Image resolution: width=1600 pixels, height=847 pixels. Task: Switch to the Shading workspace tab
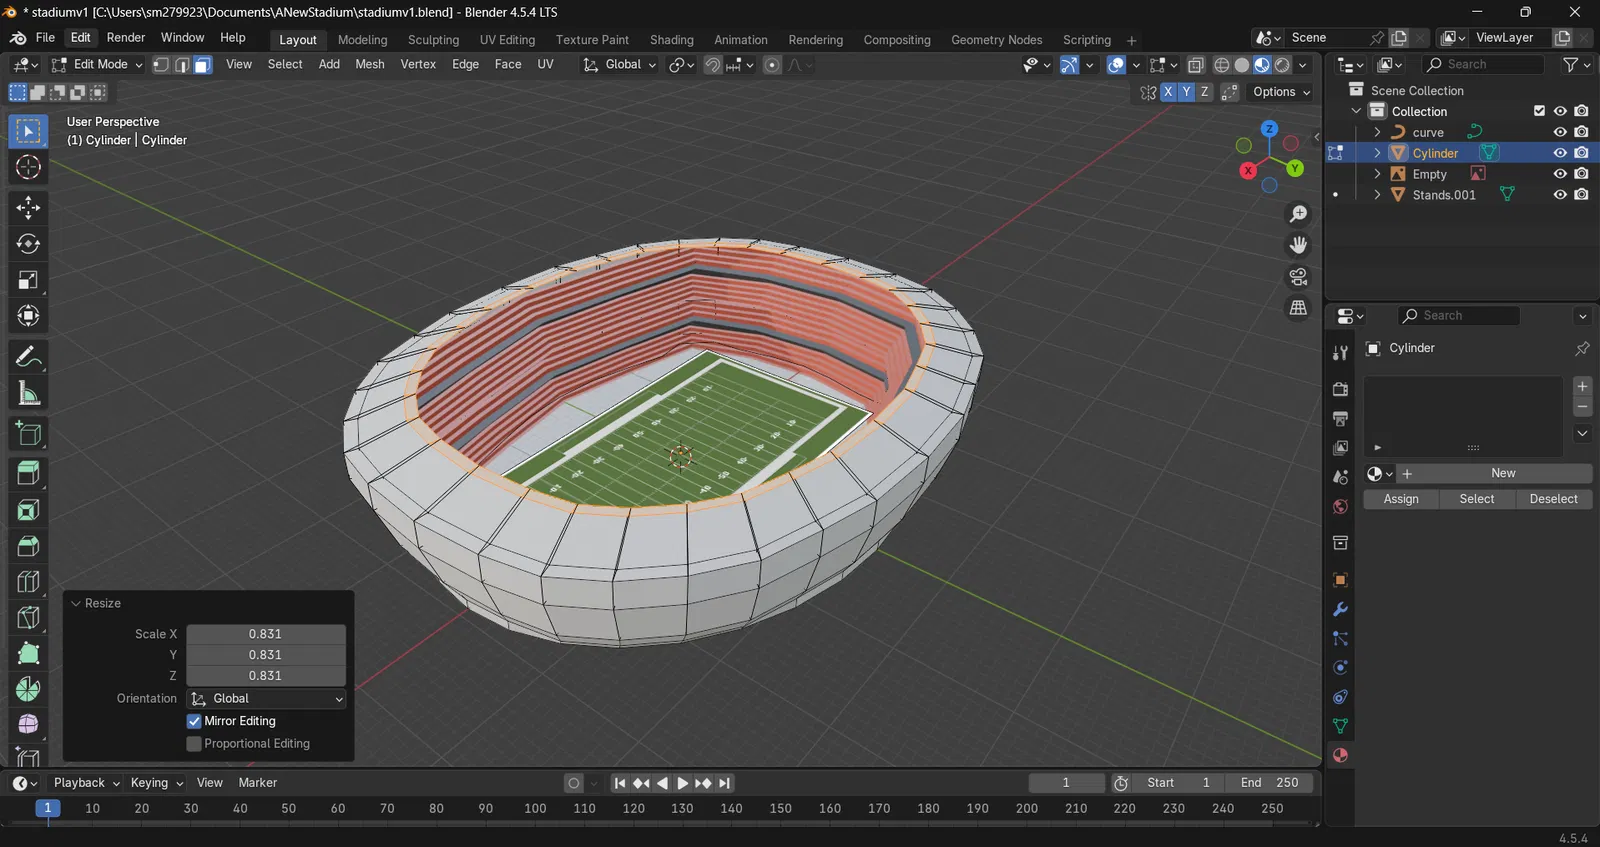pos(671,40)
